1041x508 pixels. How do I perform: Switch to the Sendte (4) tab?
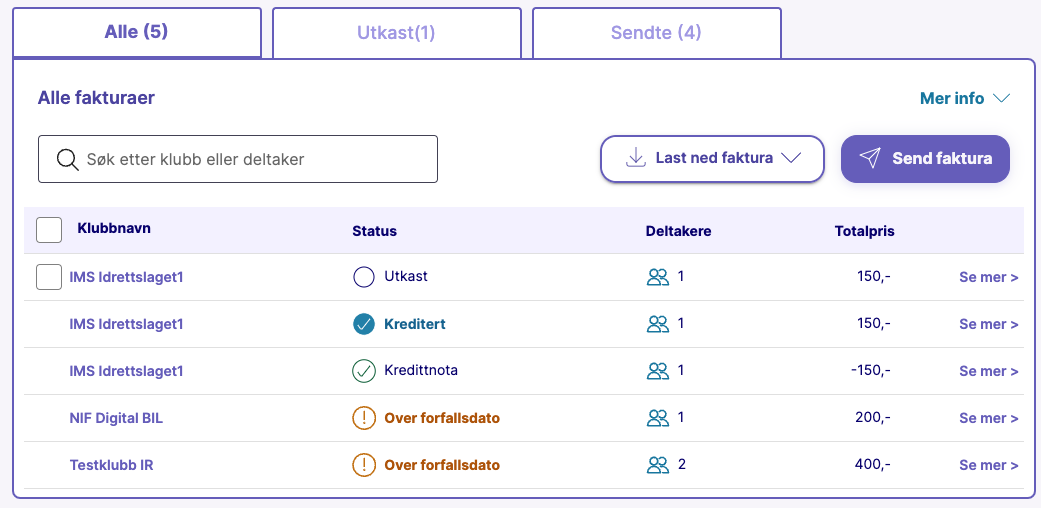pos(656,33)
